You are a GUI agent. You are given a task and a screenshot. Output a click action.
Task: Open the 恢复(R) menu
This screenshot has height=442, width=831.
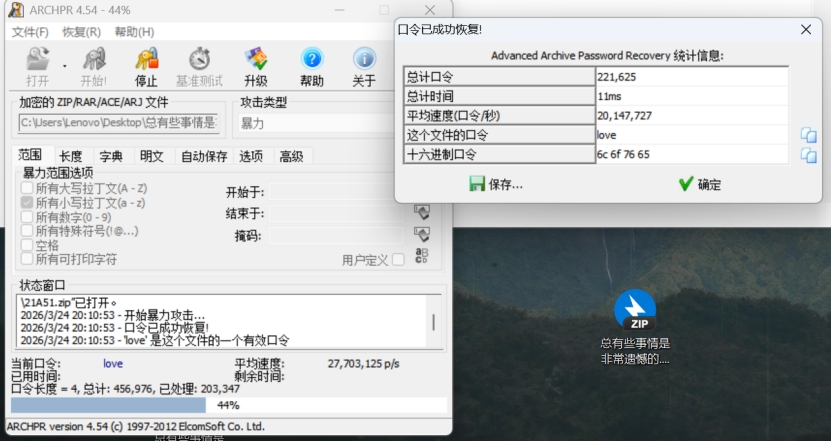82,32
